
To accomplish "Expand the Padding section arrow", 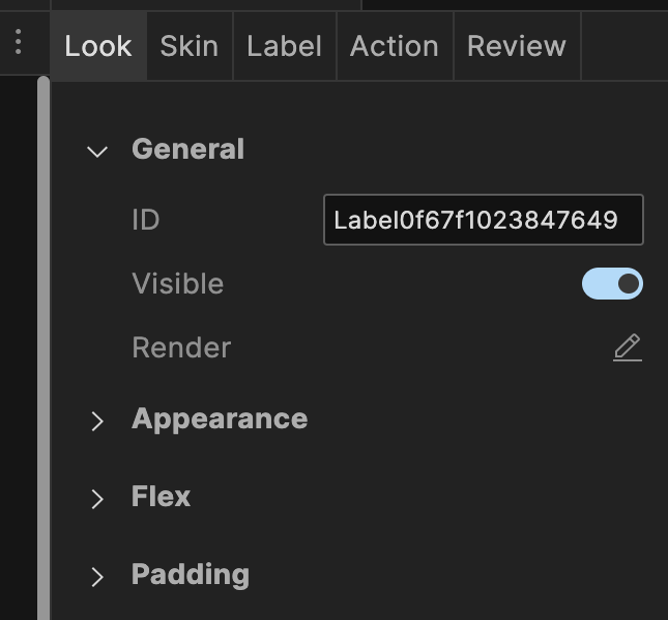I will [x=97, y=576].
